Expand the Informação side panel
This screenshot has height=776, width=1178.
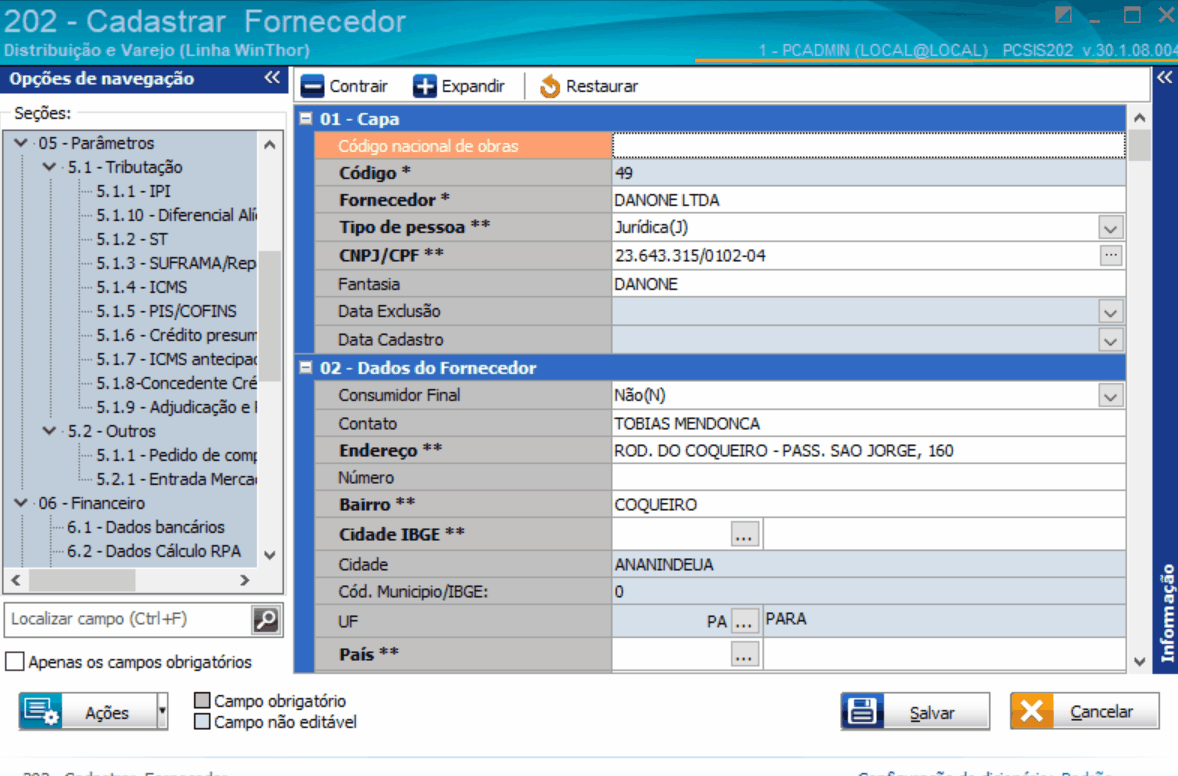click(x=1164, y=77)
